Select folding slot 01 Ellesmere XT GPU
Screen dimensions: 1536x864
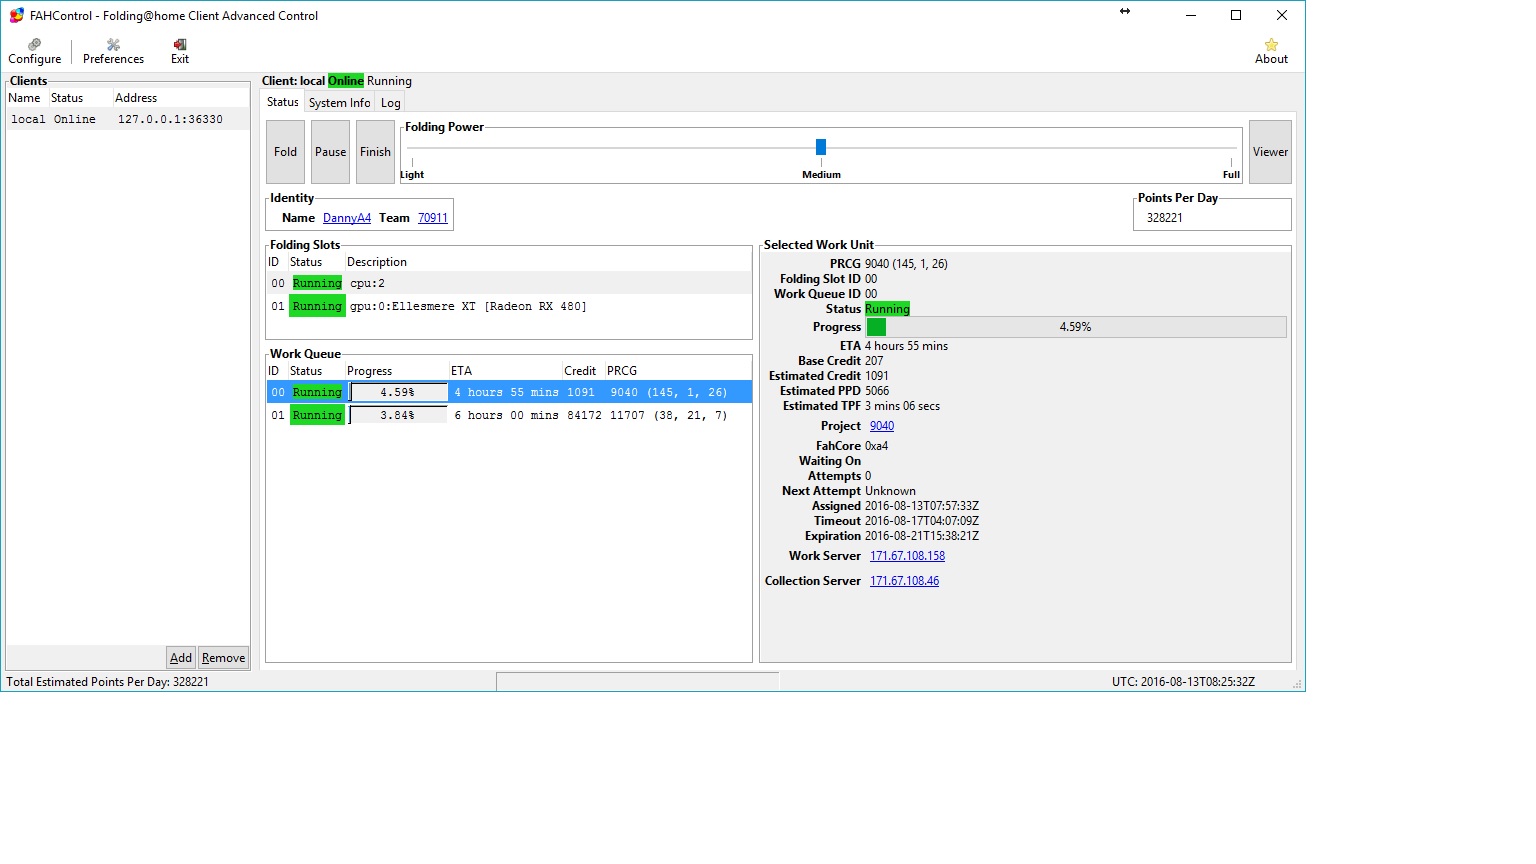coord(508,306)
